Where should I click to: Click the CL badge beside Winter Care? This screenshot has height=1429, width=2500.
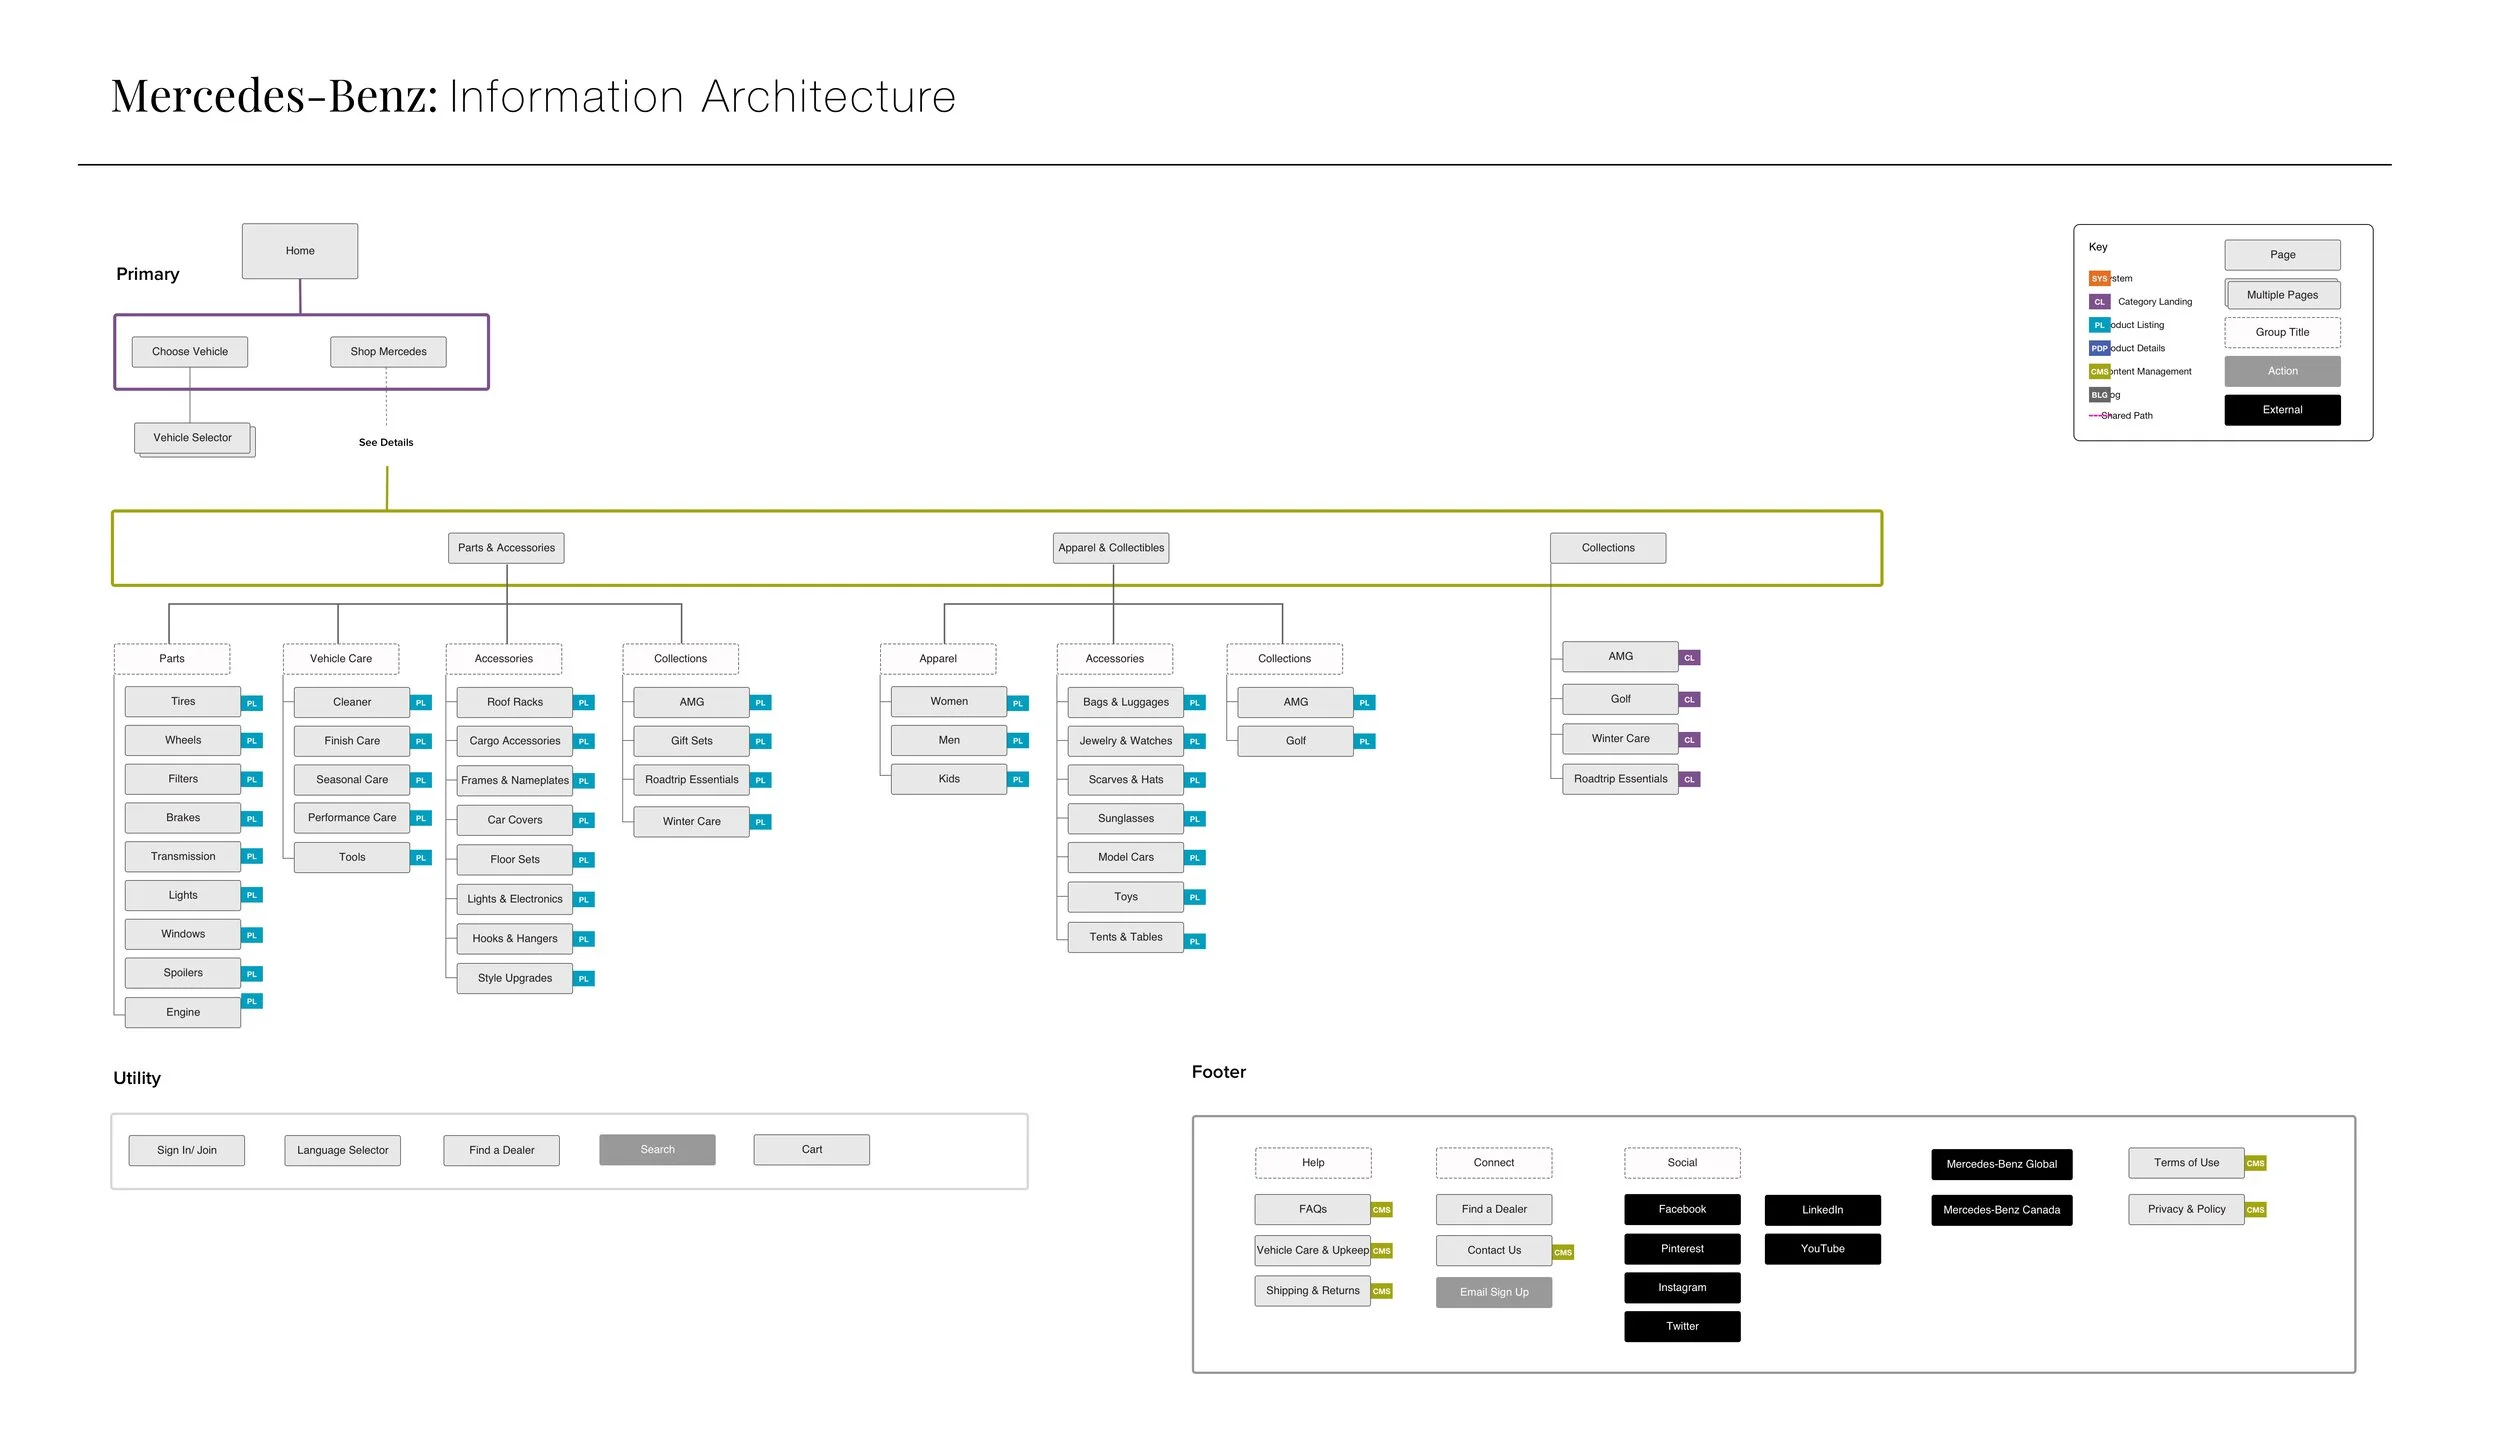coord(1689,740)
